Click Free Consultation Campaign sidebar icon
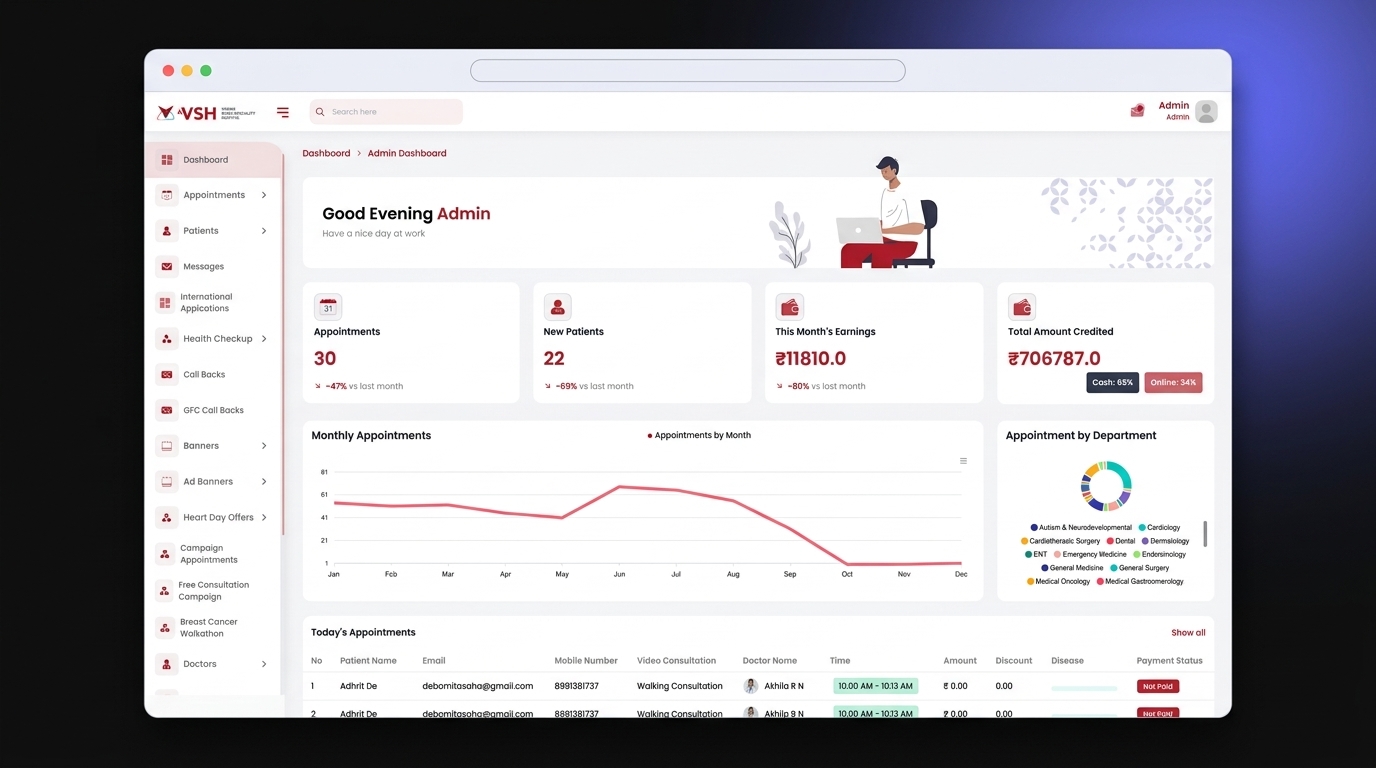The image size is (1376, 768). [165, 591]
